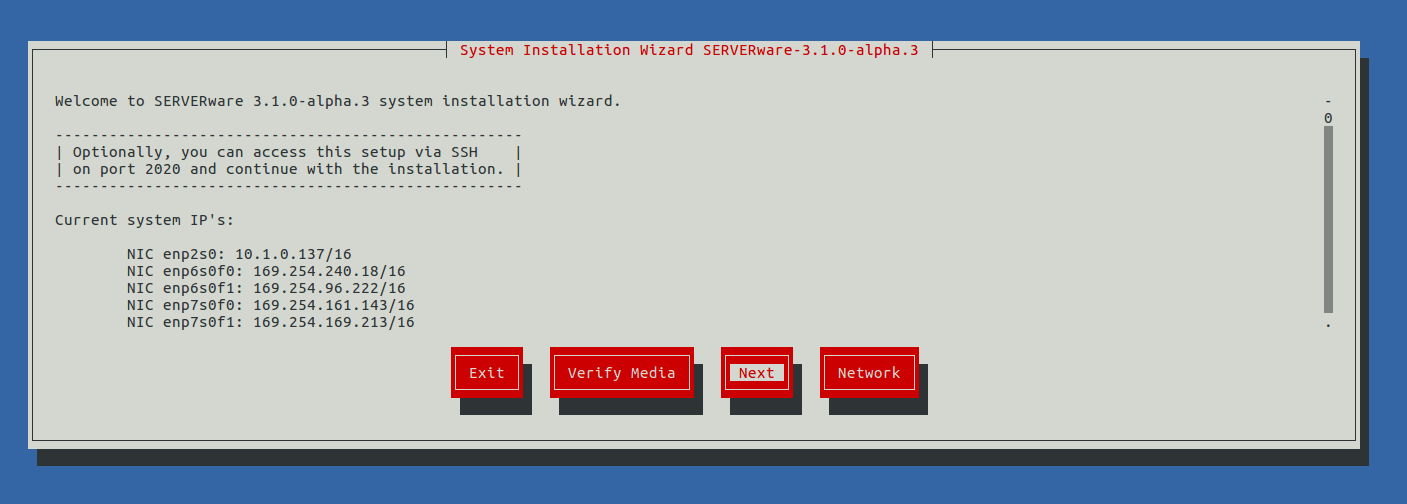Image resolution: width=1407 pixels, height=504 pixels.
Task: Click the welcome message line
Action: [338, 101]
